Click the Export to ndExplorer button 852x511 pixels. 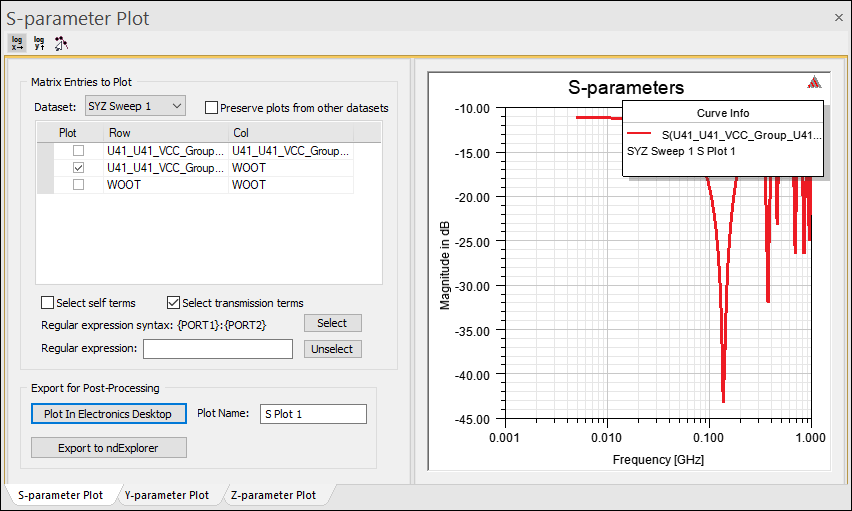108,447
